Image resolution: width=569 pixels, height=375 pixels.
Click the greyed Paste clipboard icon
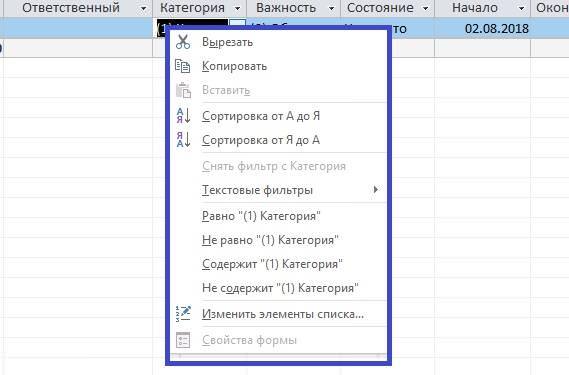183,90
